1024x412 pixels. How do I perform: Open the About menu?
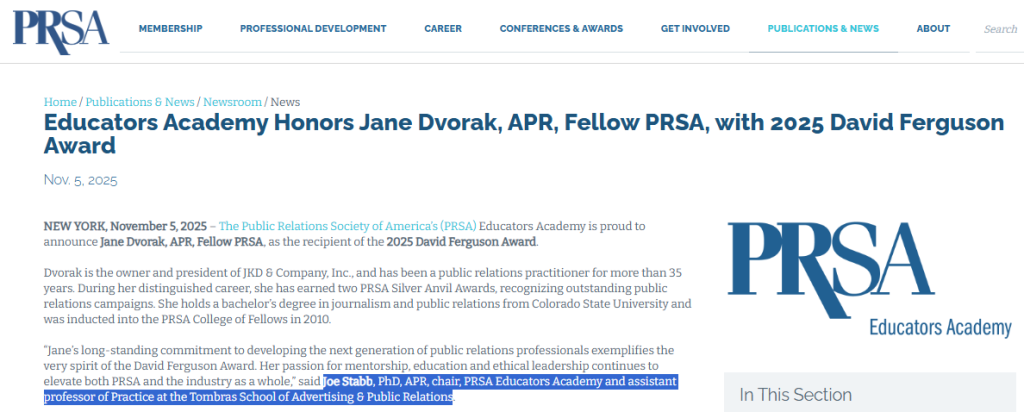point(933,29)
